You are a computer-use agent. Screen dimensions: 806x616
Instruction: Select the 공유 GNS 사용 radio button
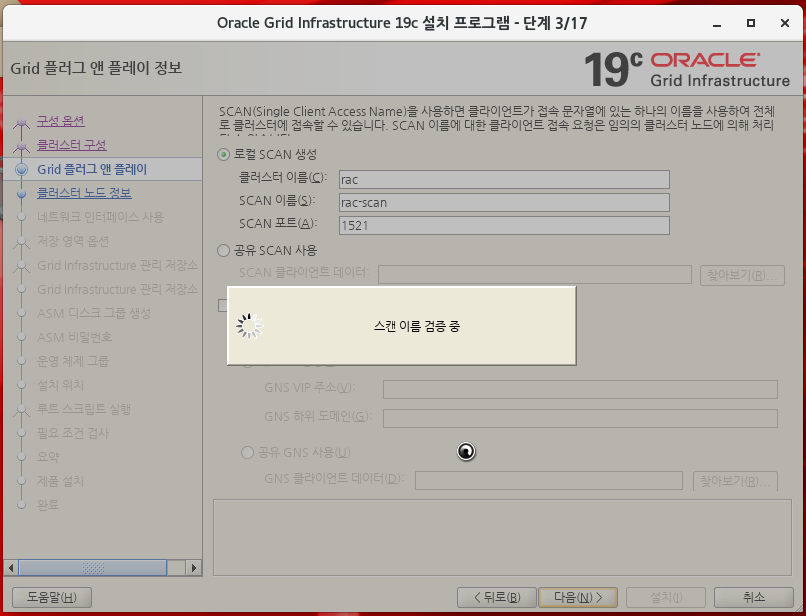click(247, 452)
